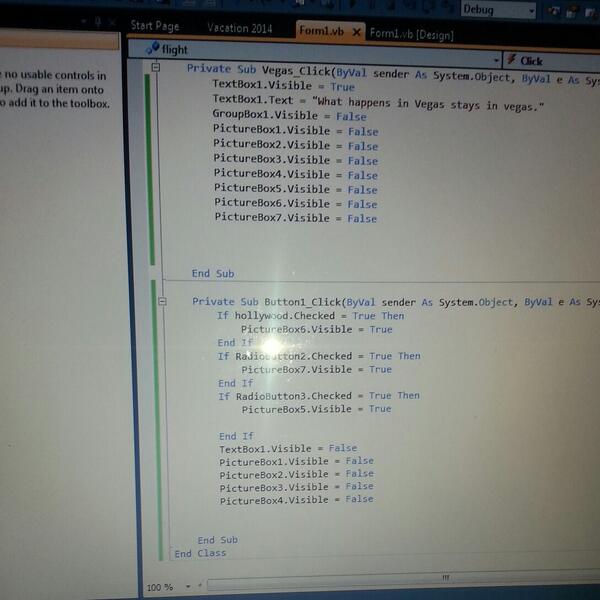
Task: Open the flight class name dropdown
Action: click(496, 60)
